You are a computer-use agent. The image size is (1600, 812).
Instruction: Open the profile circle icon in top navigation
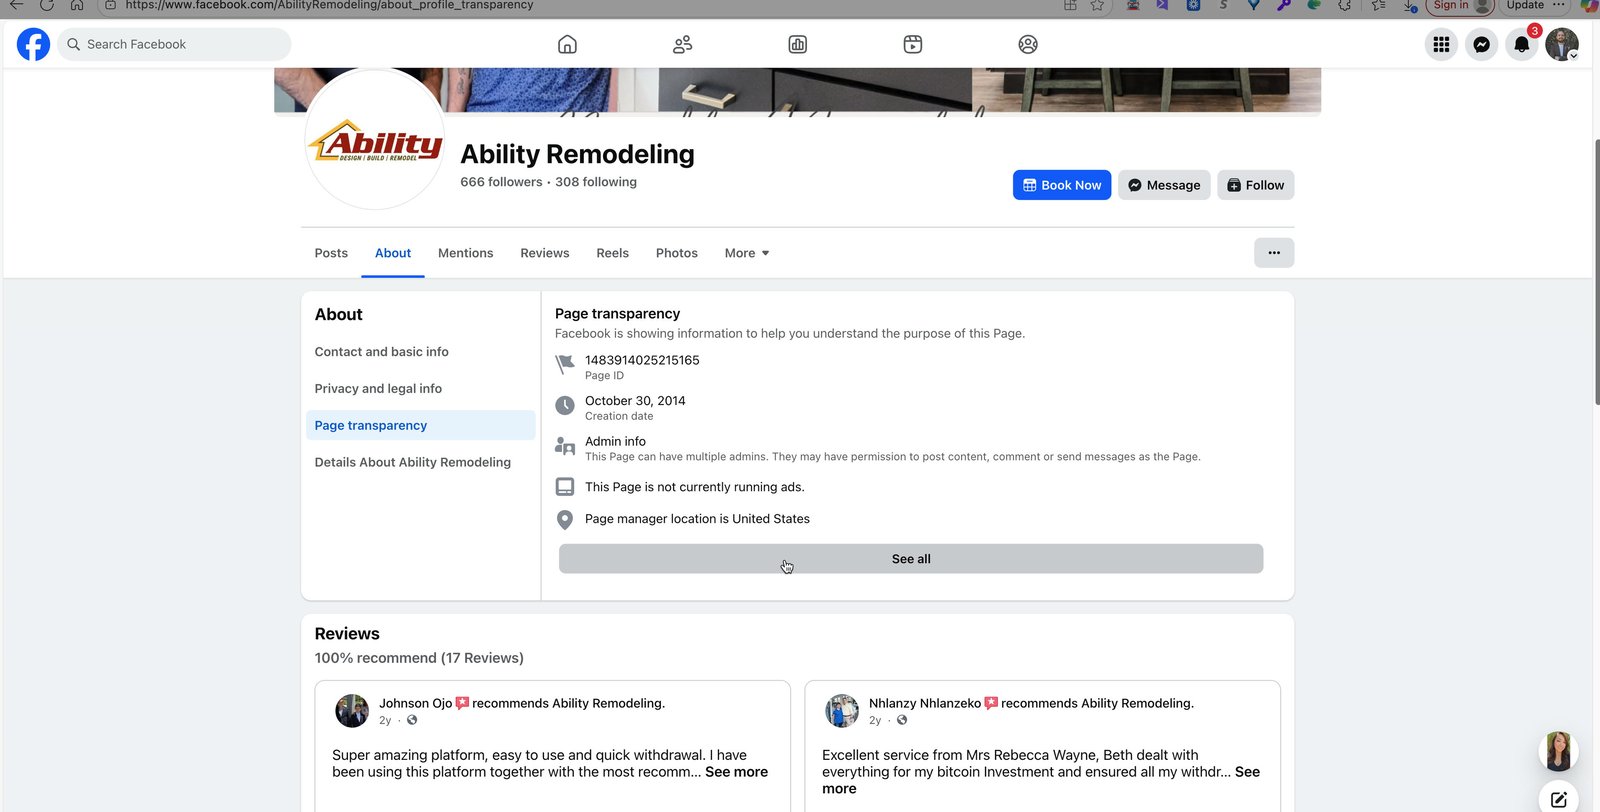(x=1028, y=44)
